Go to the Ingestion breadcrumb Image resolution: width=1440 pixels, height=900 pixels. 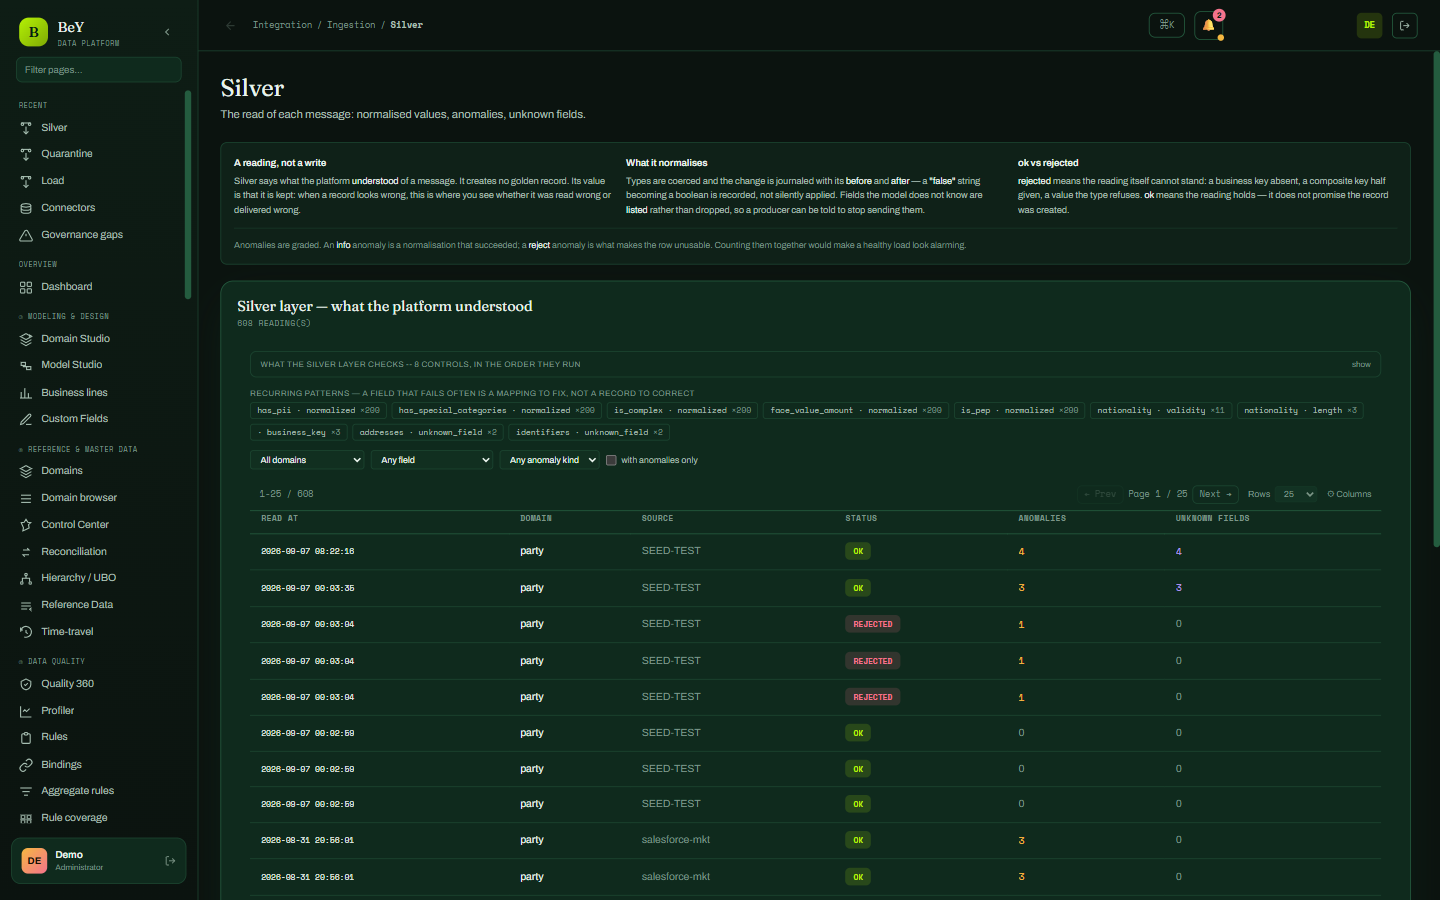(351, 25)
